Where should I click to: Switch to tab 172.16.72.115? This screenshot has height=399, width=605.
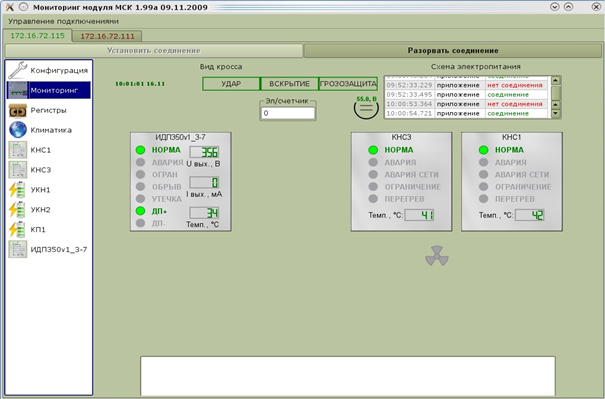[x=37, y=36]
